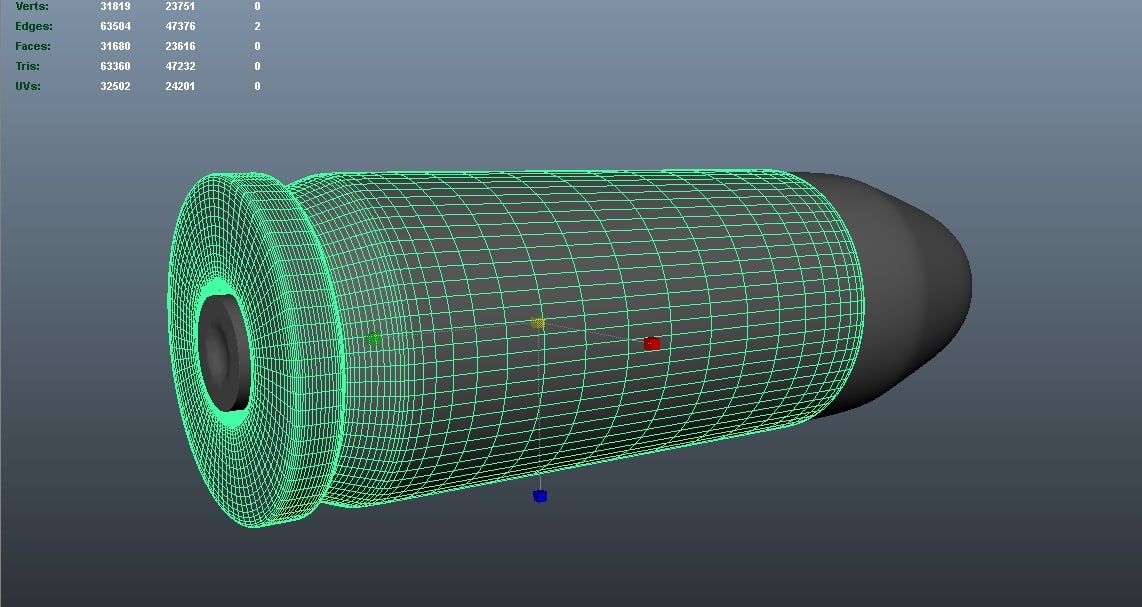Click the vertex count 31819

coord(115,6)
